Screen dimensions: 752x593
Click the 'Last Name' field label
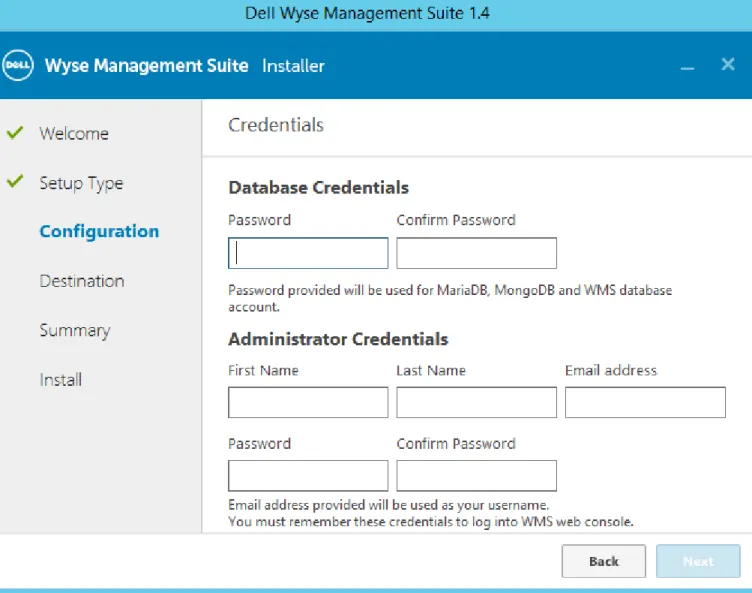tap(431, 370)
